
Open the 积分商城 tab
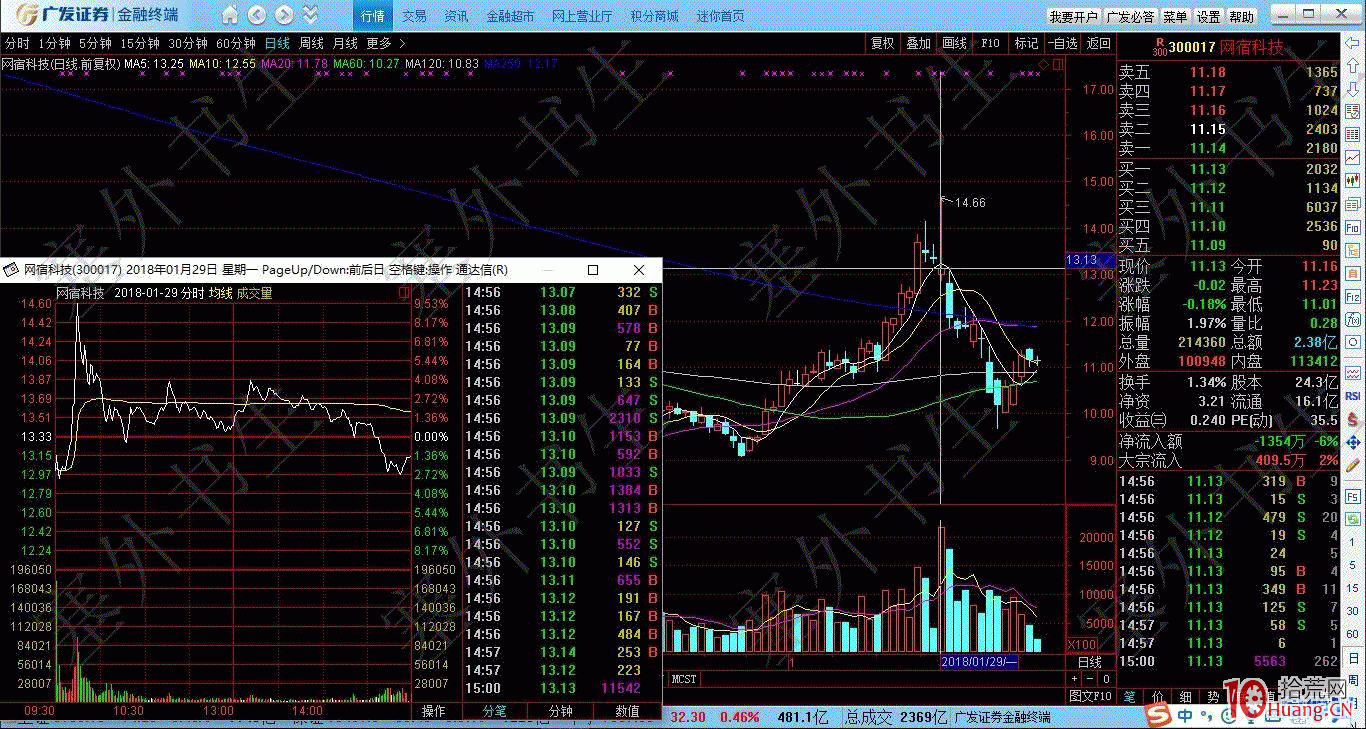tap(654, 17)
